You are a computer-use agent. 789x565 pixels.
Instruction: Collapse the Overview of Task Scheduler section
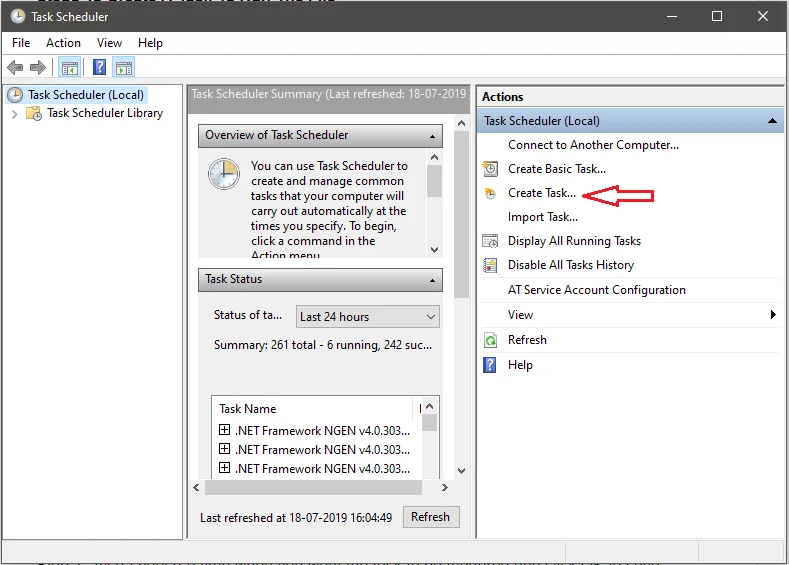[433, 136]
